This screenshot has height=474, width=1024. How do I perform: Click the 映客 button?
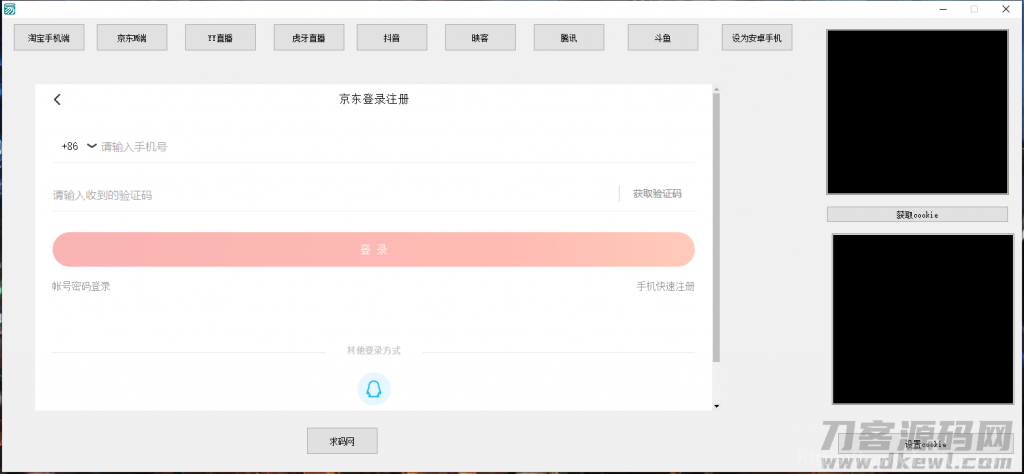click(481, 38)
